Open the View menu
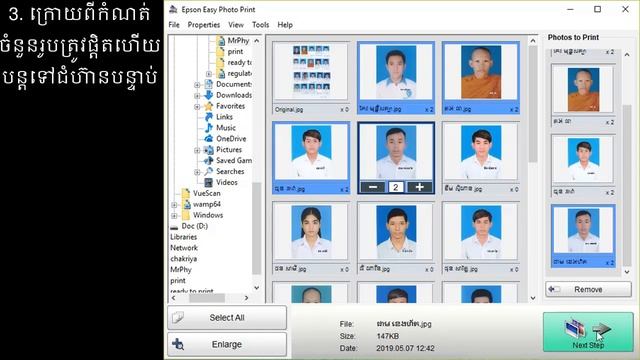Image resolution: width=640 pixels, height=360 pixels. pos(236,25)
